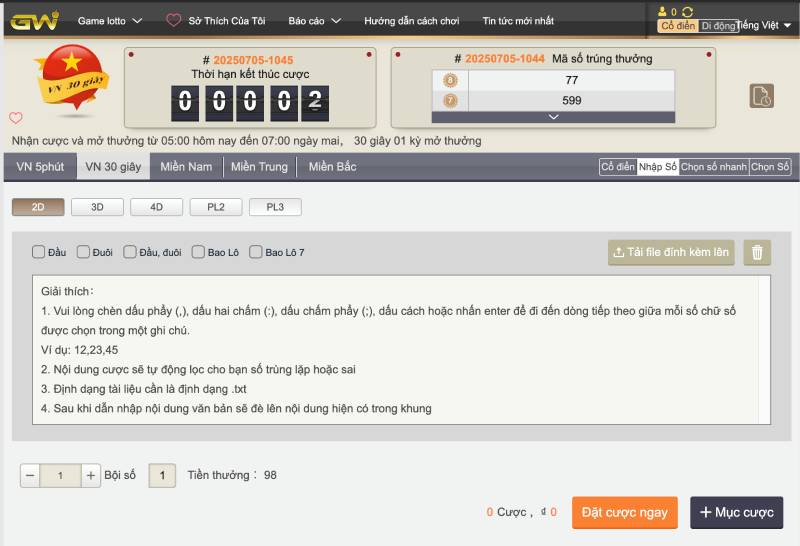The height and width of the screenshot is (546, 800).
Task: Click the balance refresh icon
Action: [x=688, y=12]
